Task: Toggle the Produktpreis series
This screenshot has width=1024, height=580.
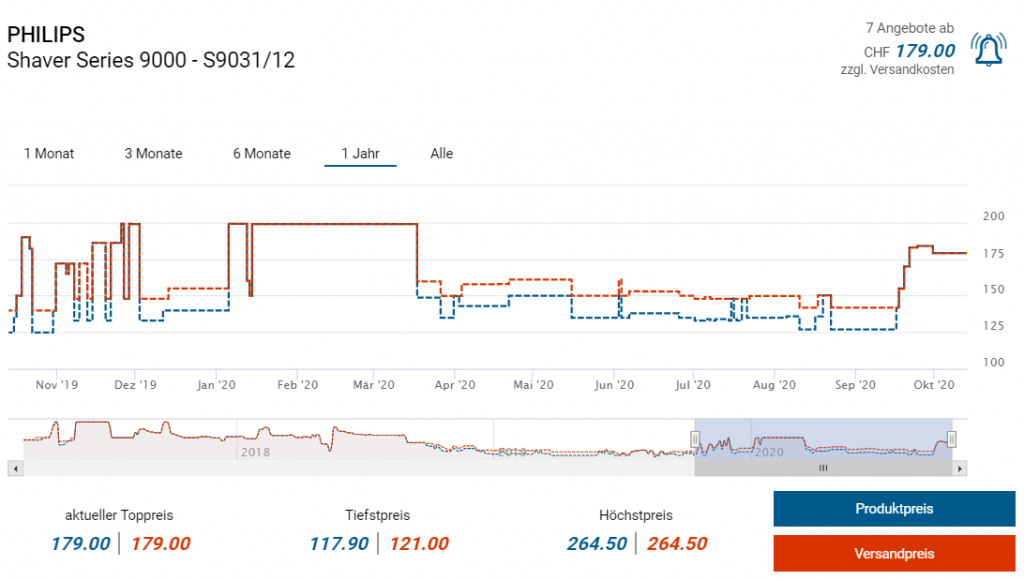Action: (x=894, y=509)
